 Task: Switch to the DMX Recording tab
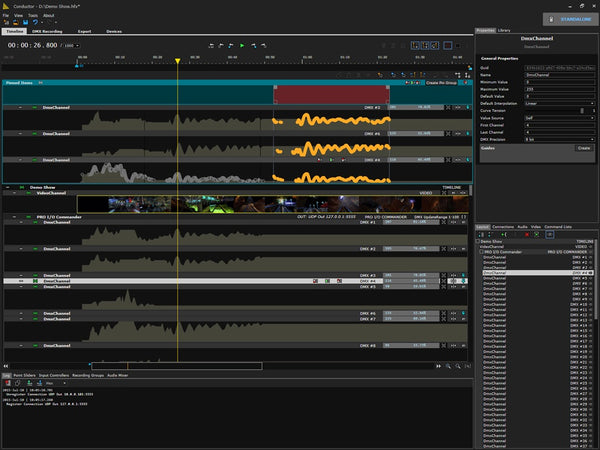click(x=48, y=31)
